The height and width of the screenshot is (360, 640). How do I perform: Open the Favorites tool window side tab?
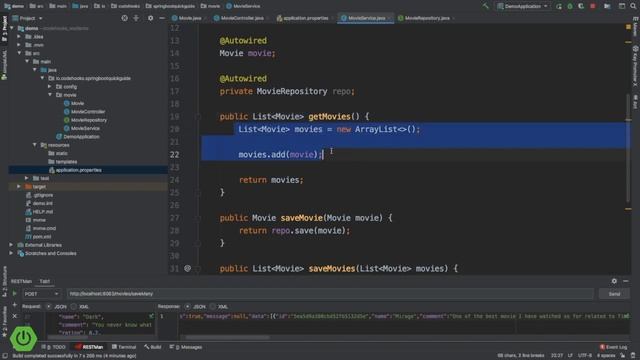[x=4, y=322]
